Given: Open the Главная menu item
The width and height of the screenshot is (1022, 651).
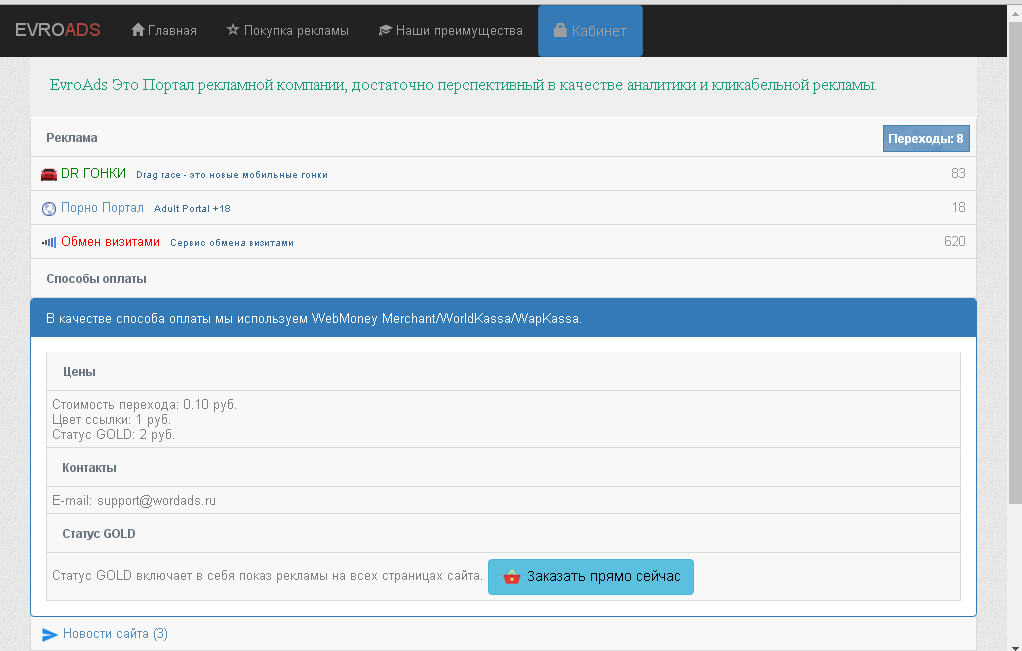Looking at the screenshot, I should tap(172, 31).
